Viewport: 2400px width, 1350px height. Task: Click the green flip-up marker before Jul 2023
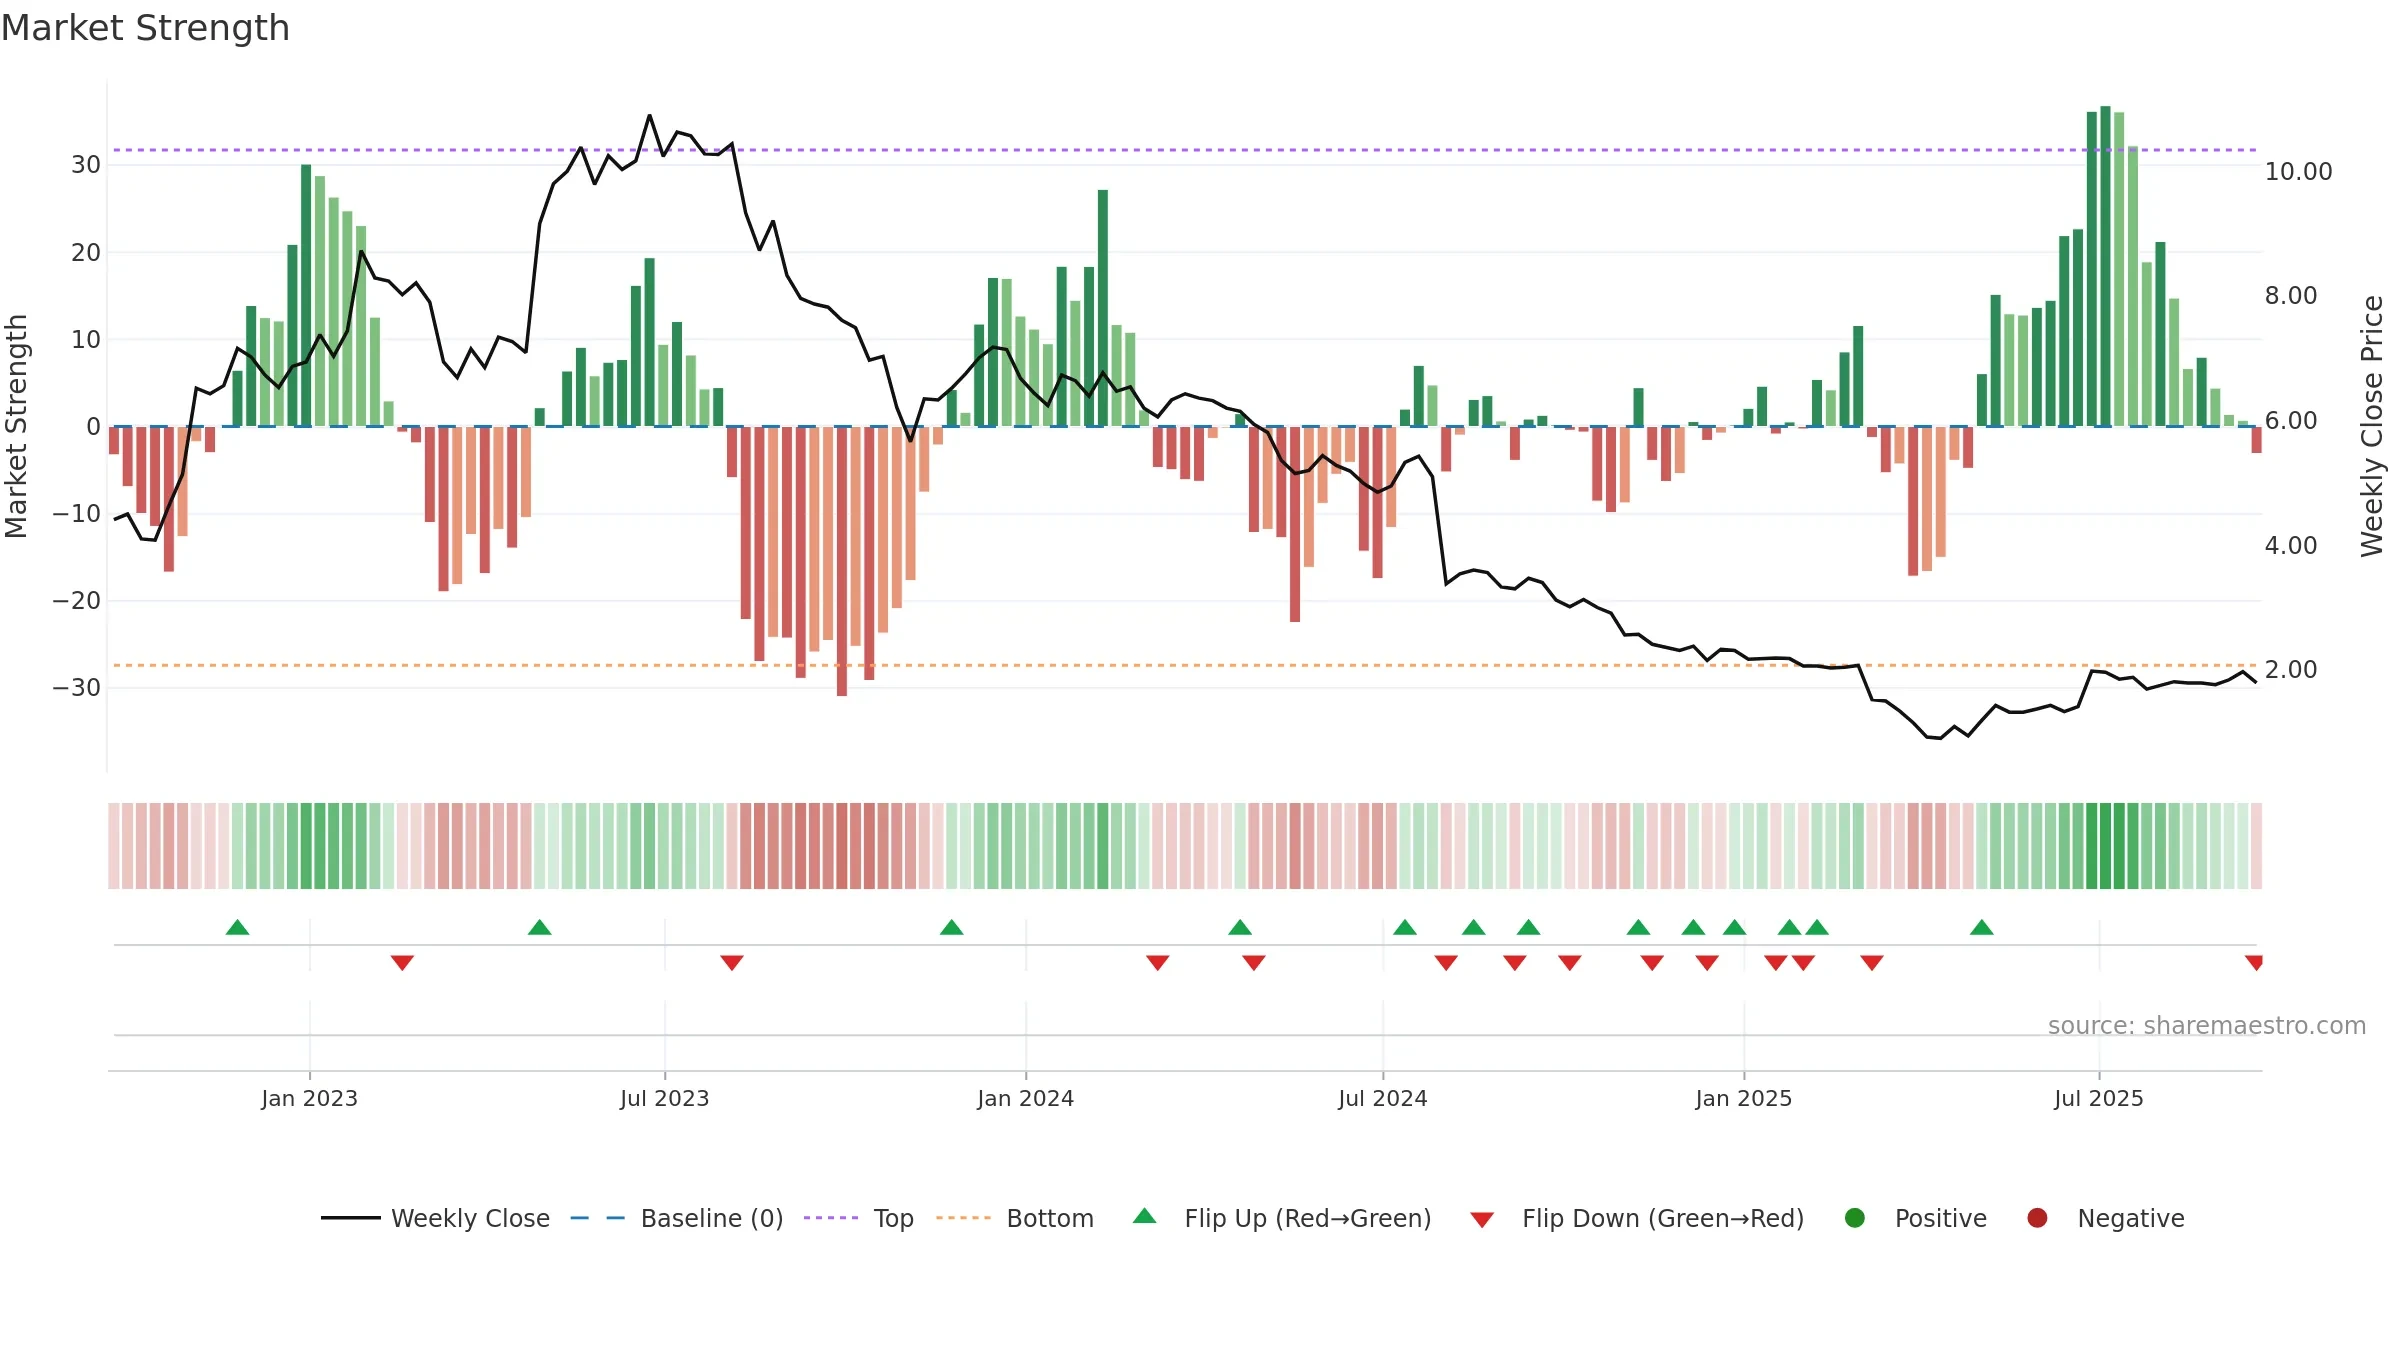point(540,927)
